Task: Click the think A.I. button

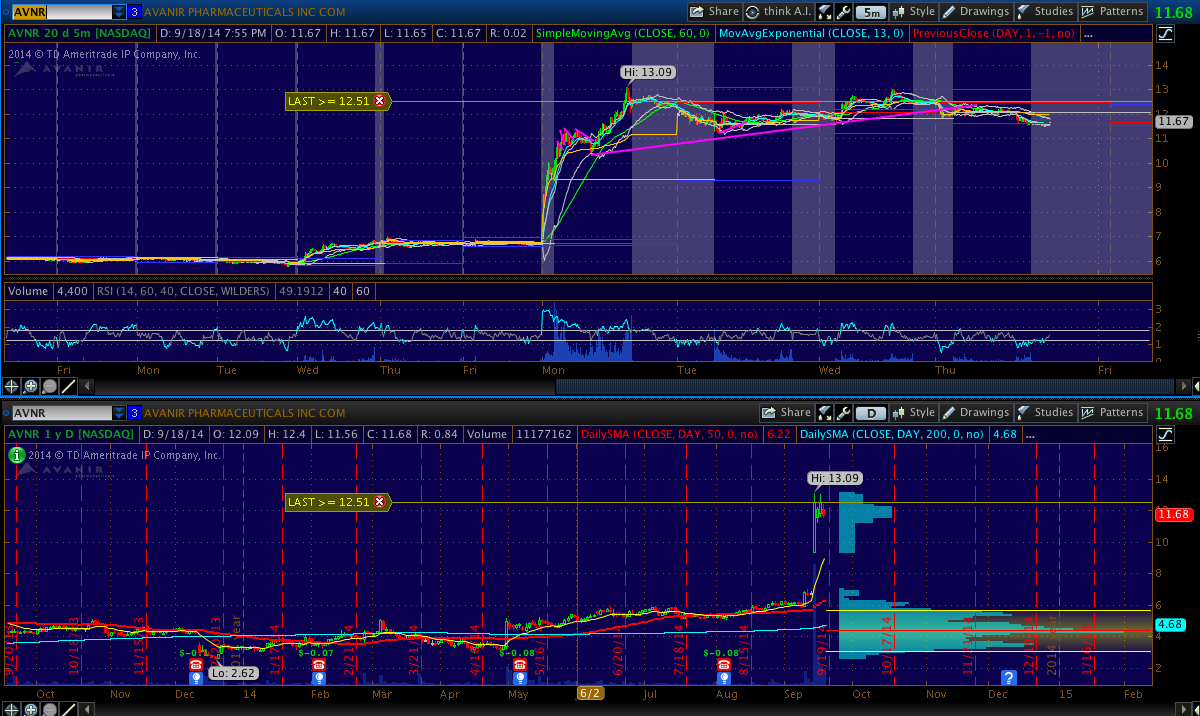Action: 780,12
